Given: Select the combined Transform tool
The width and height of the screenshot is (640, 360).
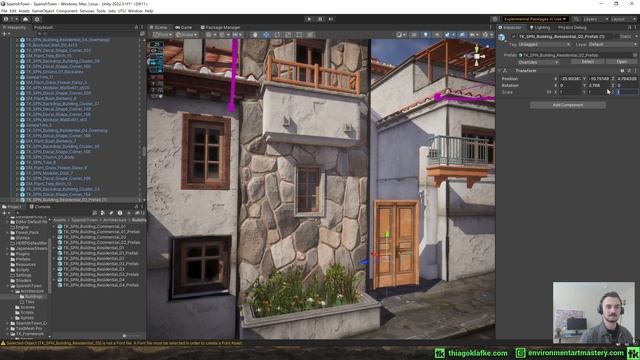Looking at the screenshot, I should (311, 35).
